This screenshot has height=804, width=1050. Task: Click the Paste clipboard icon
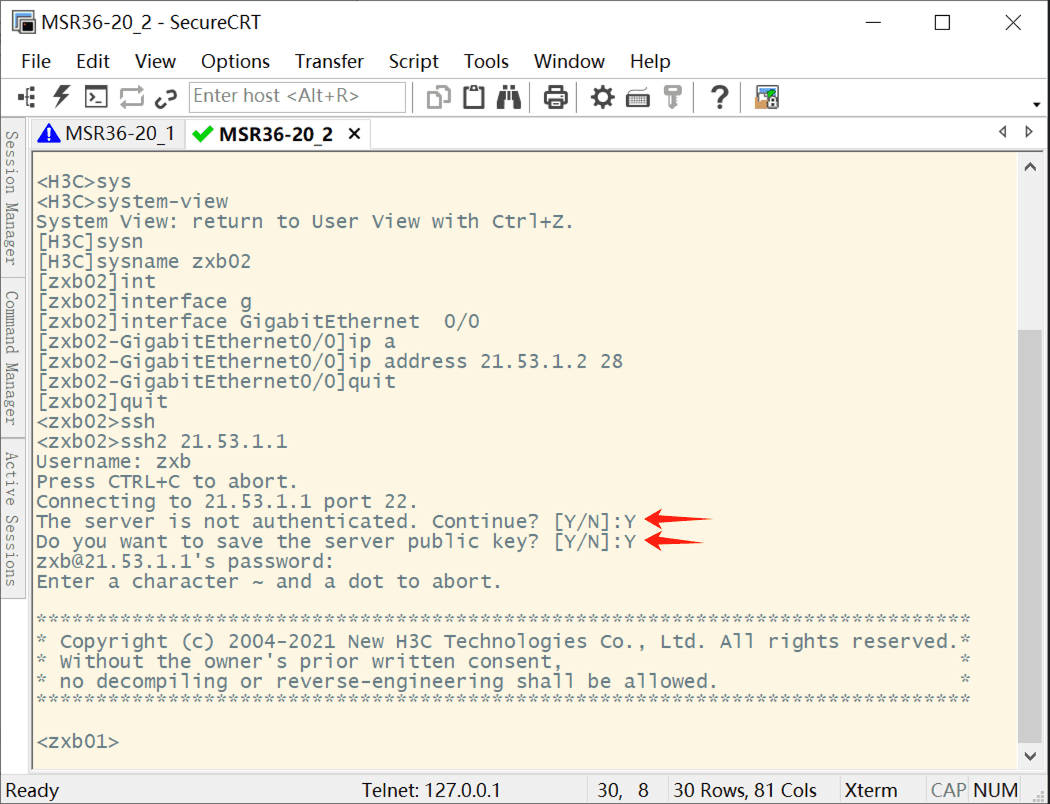point(474,96)
